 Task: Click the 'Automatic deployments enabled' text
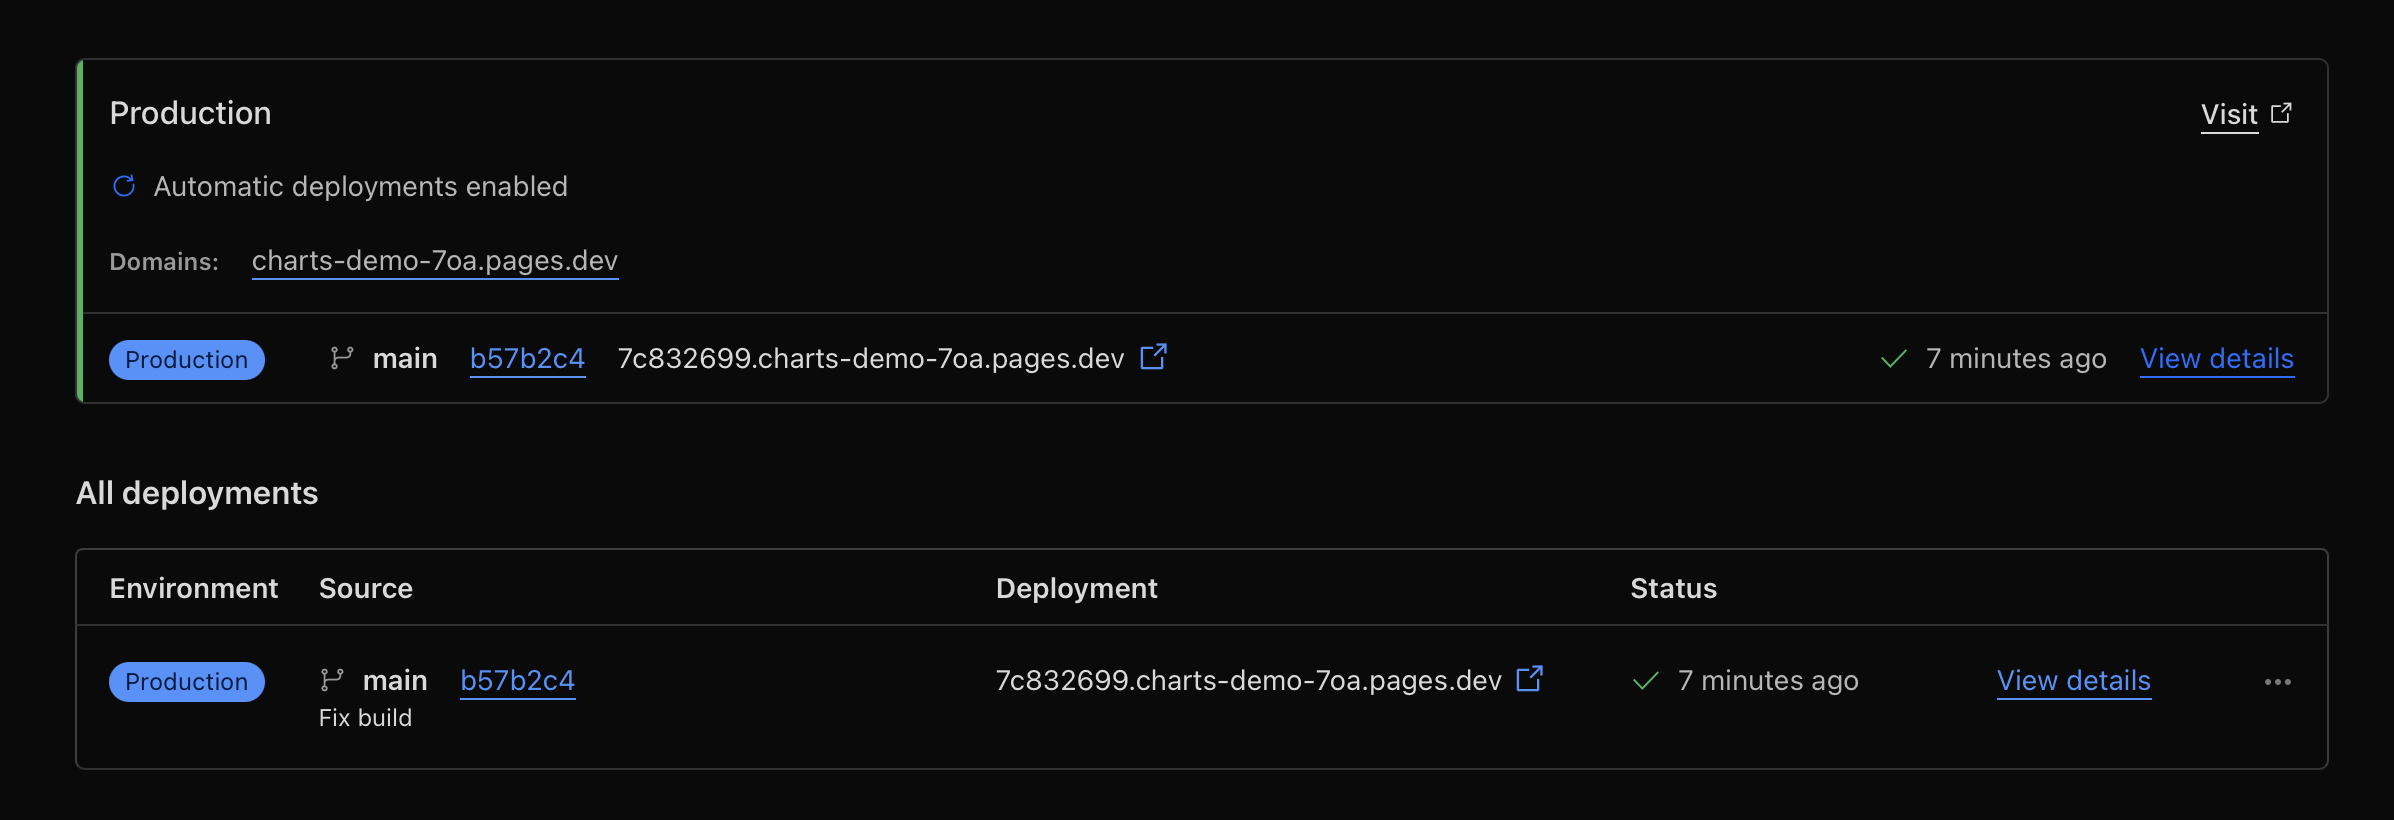point(360,186)
